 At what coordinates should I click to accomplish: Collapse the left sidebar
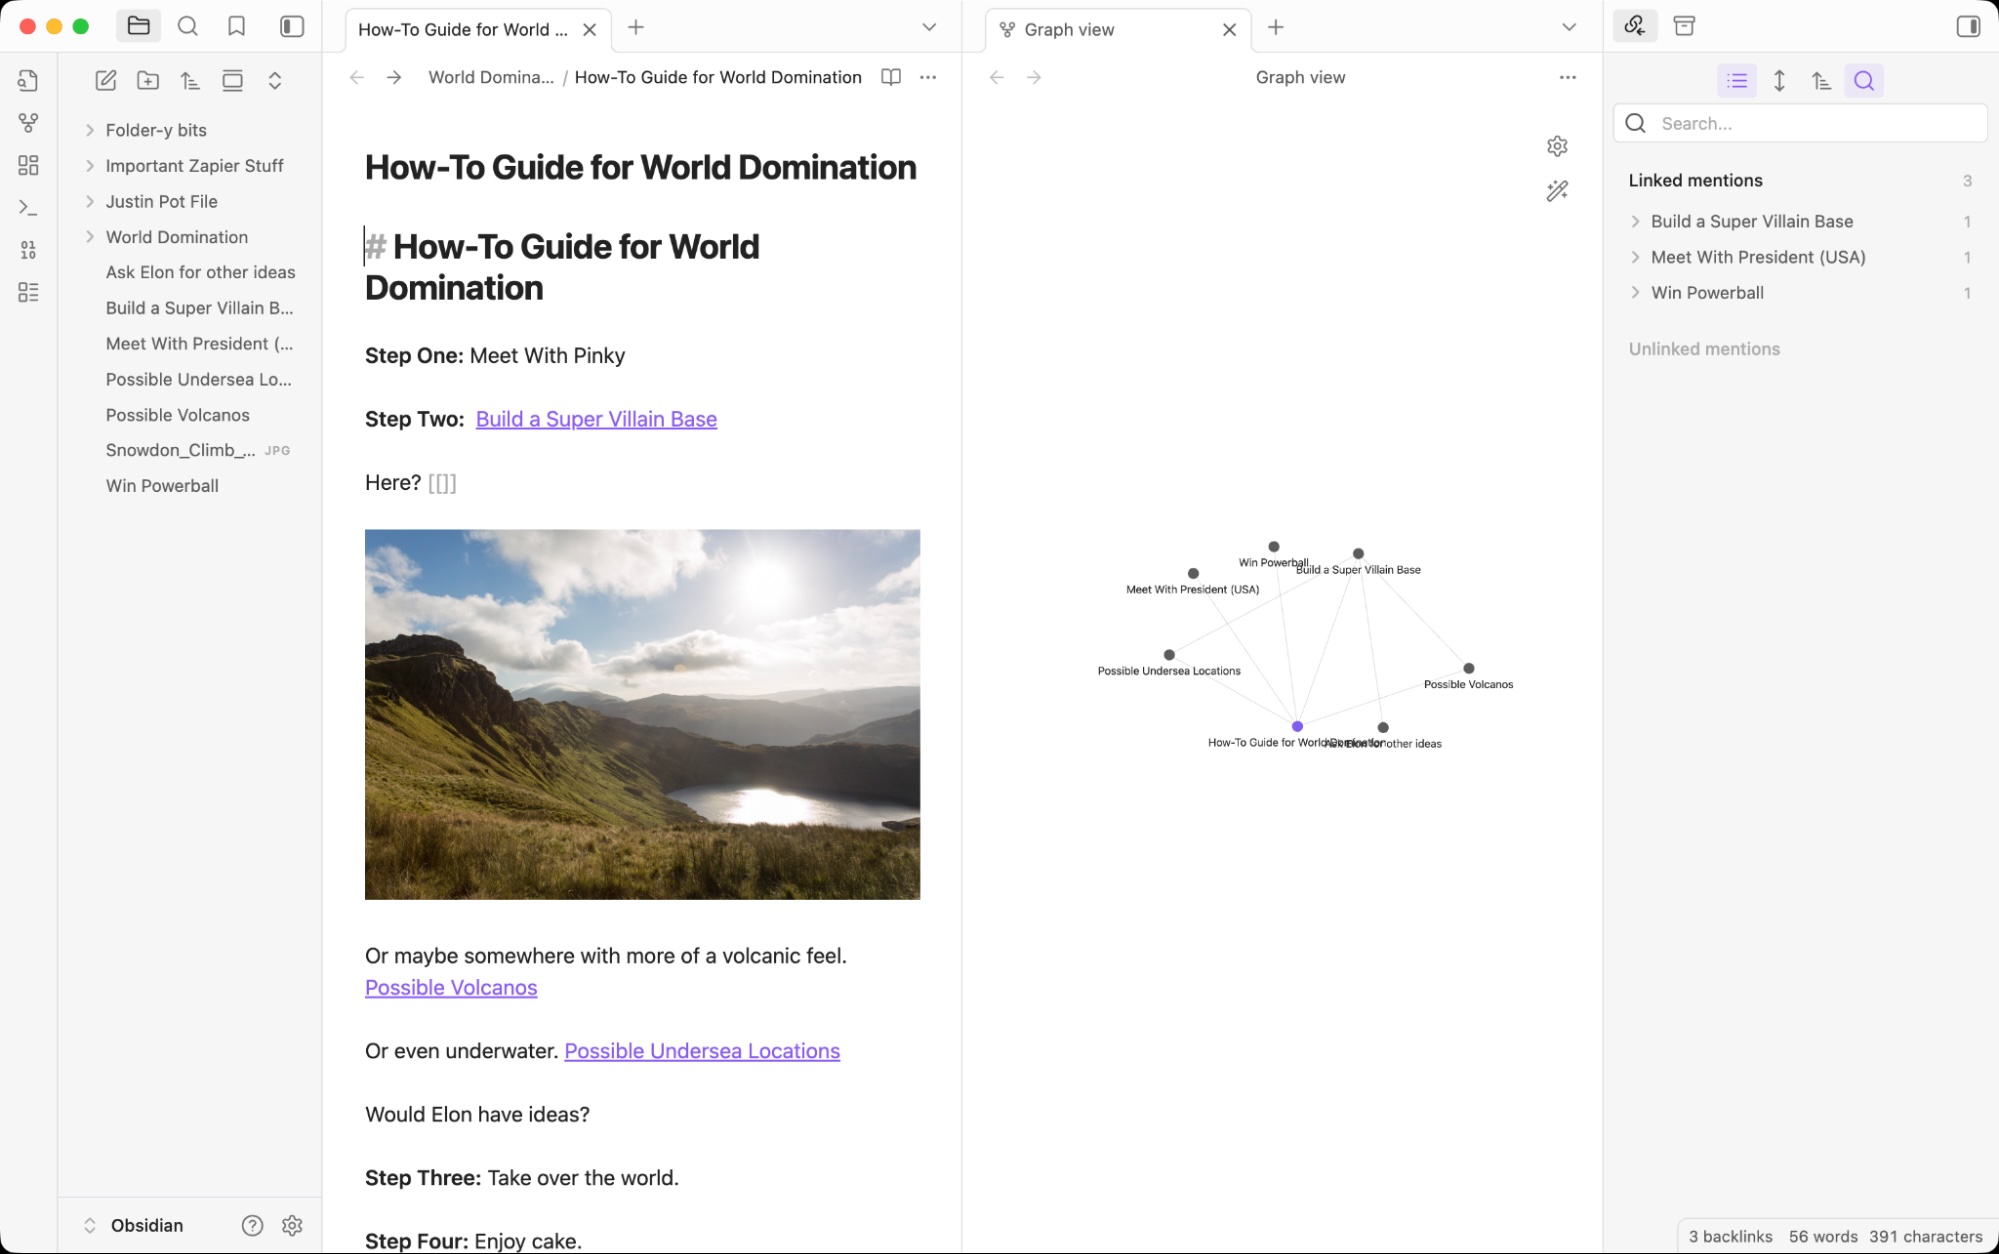coord(291,27)
